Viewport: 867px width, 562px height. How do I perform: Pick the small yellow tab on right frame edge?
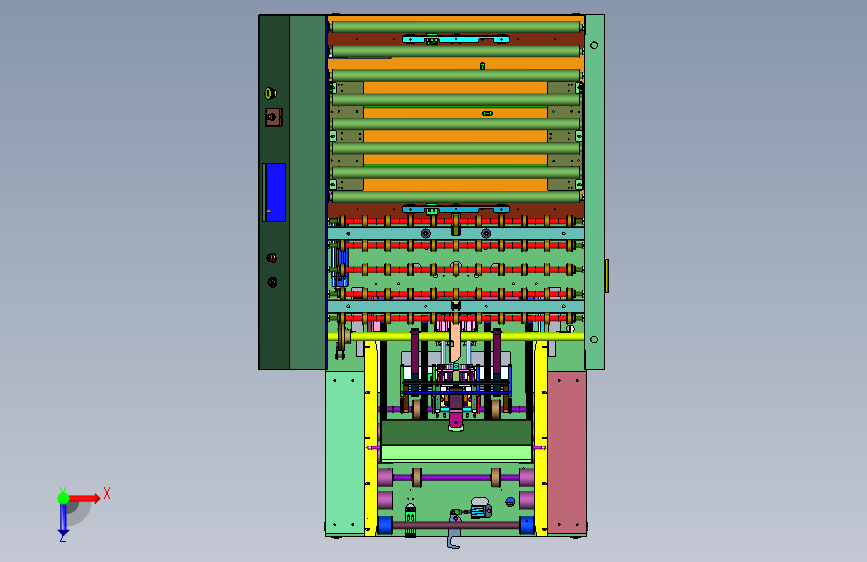(607, 275)
